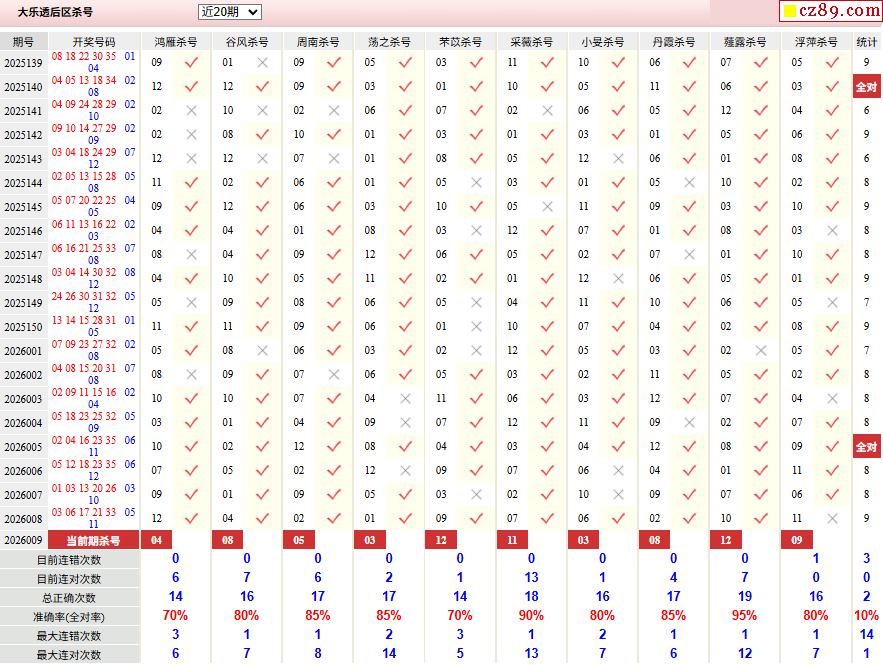883x665 pixels.
Task: Click the 开奖号码 column header
Action: [94, 42]
